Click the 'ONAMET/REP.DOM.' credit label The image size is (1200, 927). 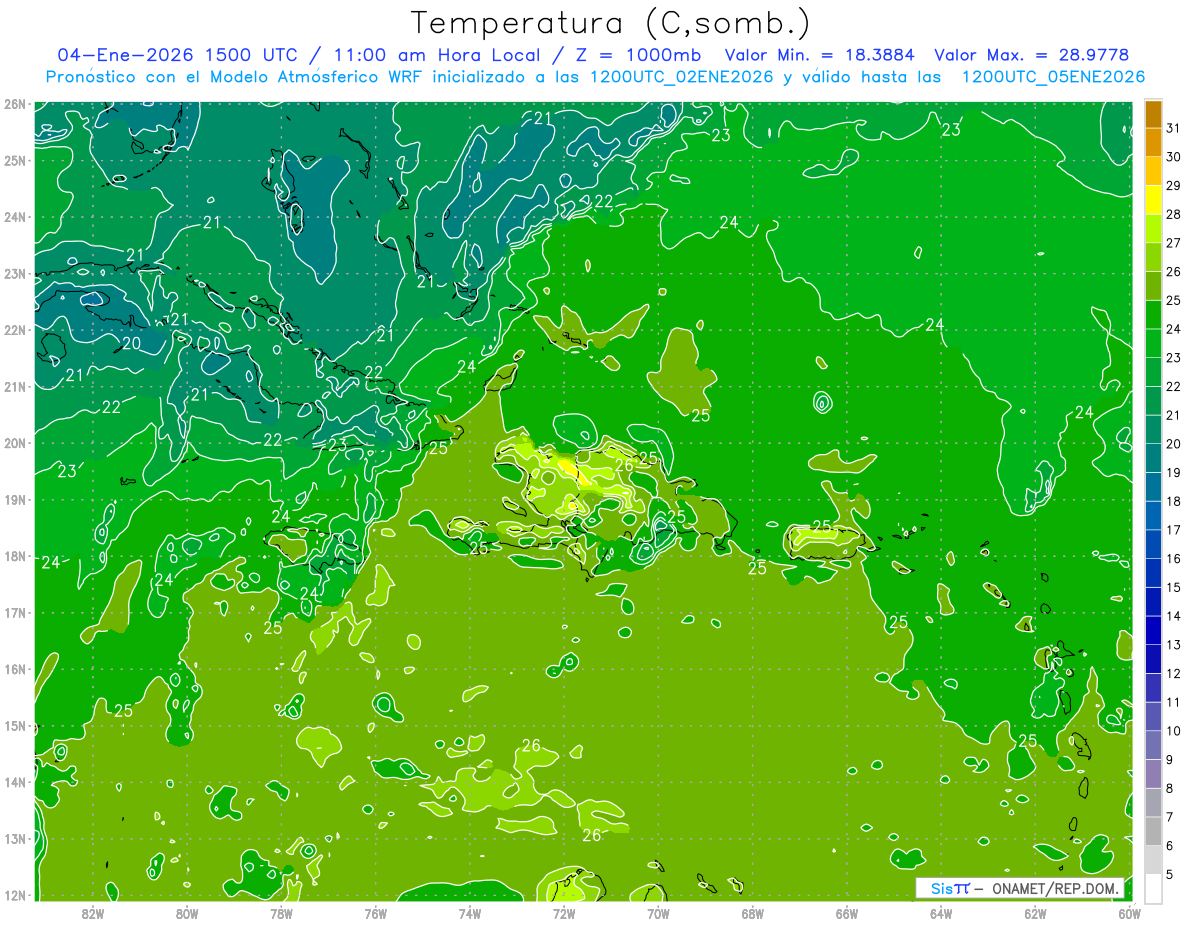tap(1056, 888)
